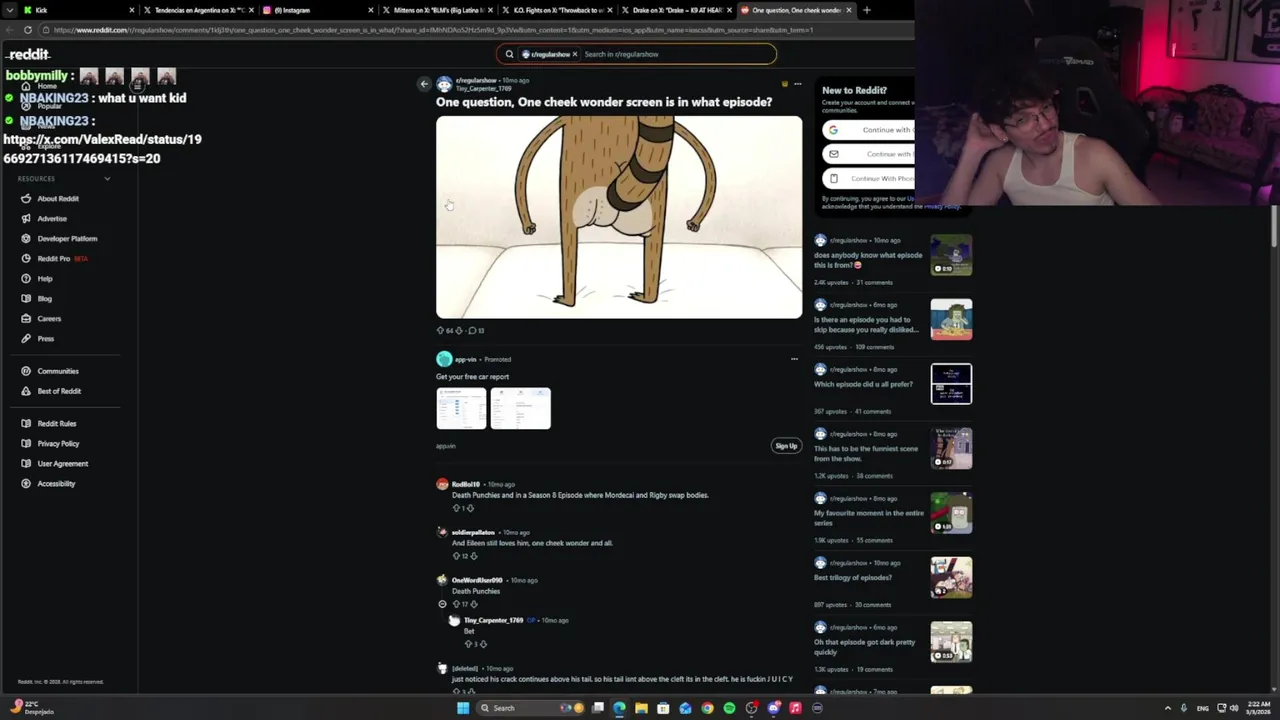The width and height of the screenshot is (1280, 720).
Task: Upvote the One cheek wonder post
Action: click(440, 330)
